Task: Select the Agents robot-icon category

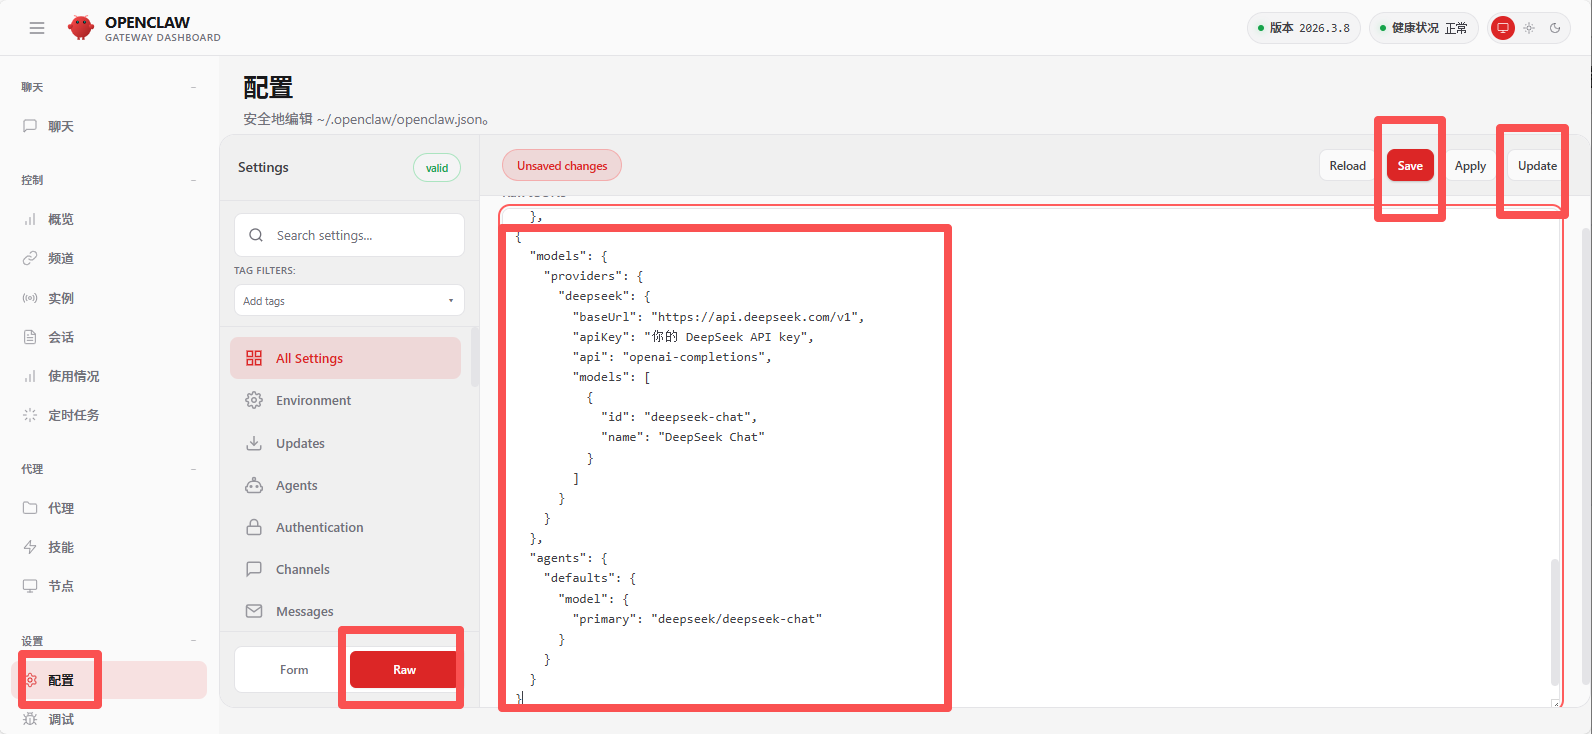Action: (x=345, y=485)
